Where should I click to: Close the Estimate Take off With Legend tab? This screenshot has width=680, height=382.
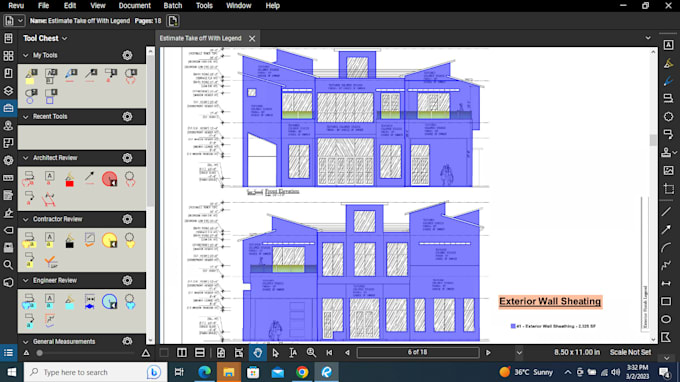(x=252, y=39)
